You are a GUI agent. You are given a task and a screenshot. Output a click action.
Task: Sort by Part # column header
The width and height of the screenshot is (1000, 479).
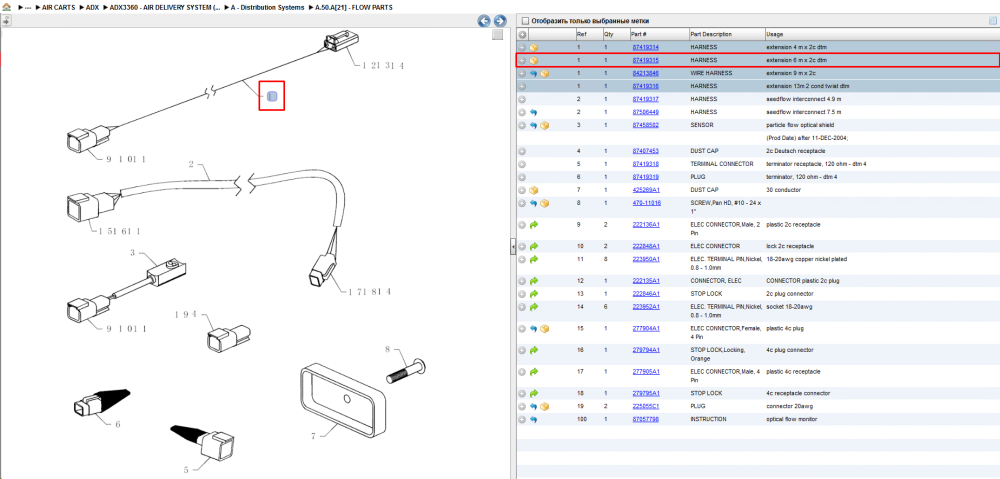click(639, 34)
